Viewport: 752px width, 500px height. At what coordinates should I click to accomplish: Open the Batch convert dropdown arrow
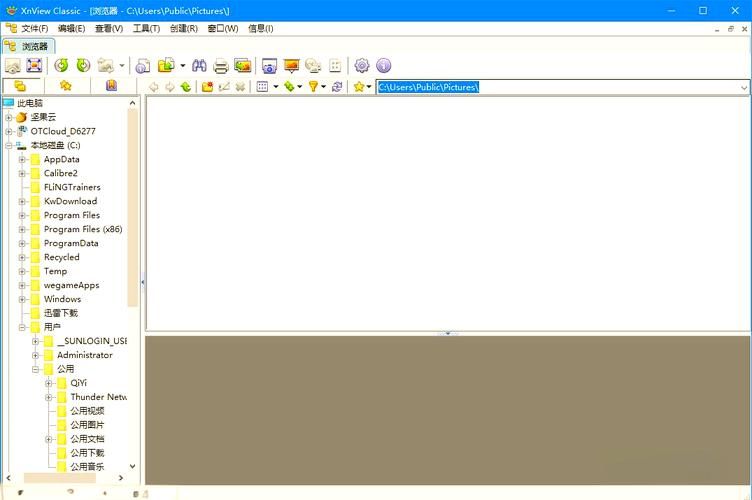click(183, 66)
